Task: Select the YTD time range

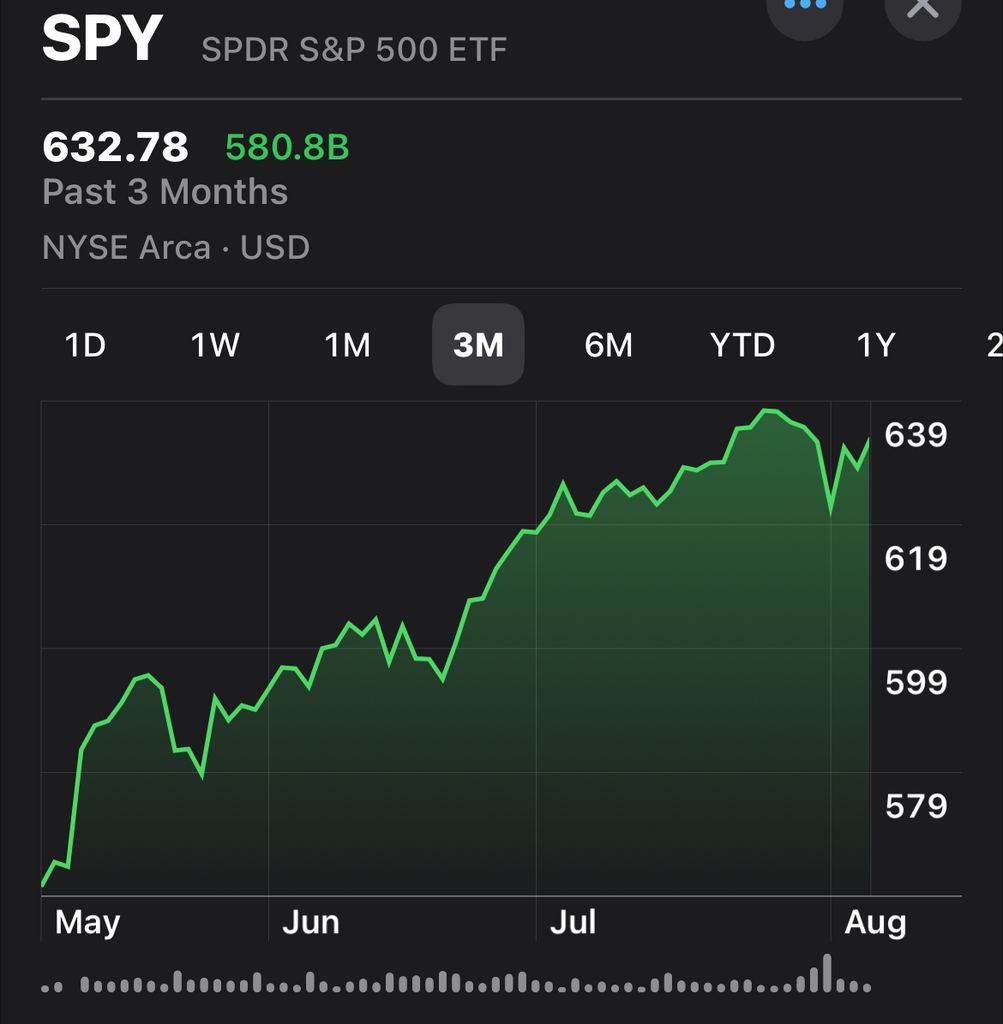Action: (x=742, y=345)
